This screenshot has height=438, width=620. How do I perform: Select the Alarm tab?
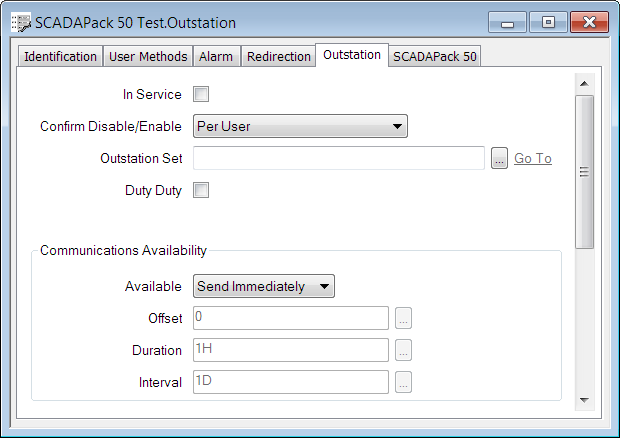coord(215,57)
